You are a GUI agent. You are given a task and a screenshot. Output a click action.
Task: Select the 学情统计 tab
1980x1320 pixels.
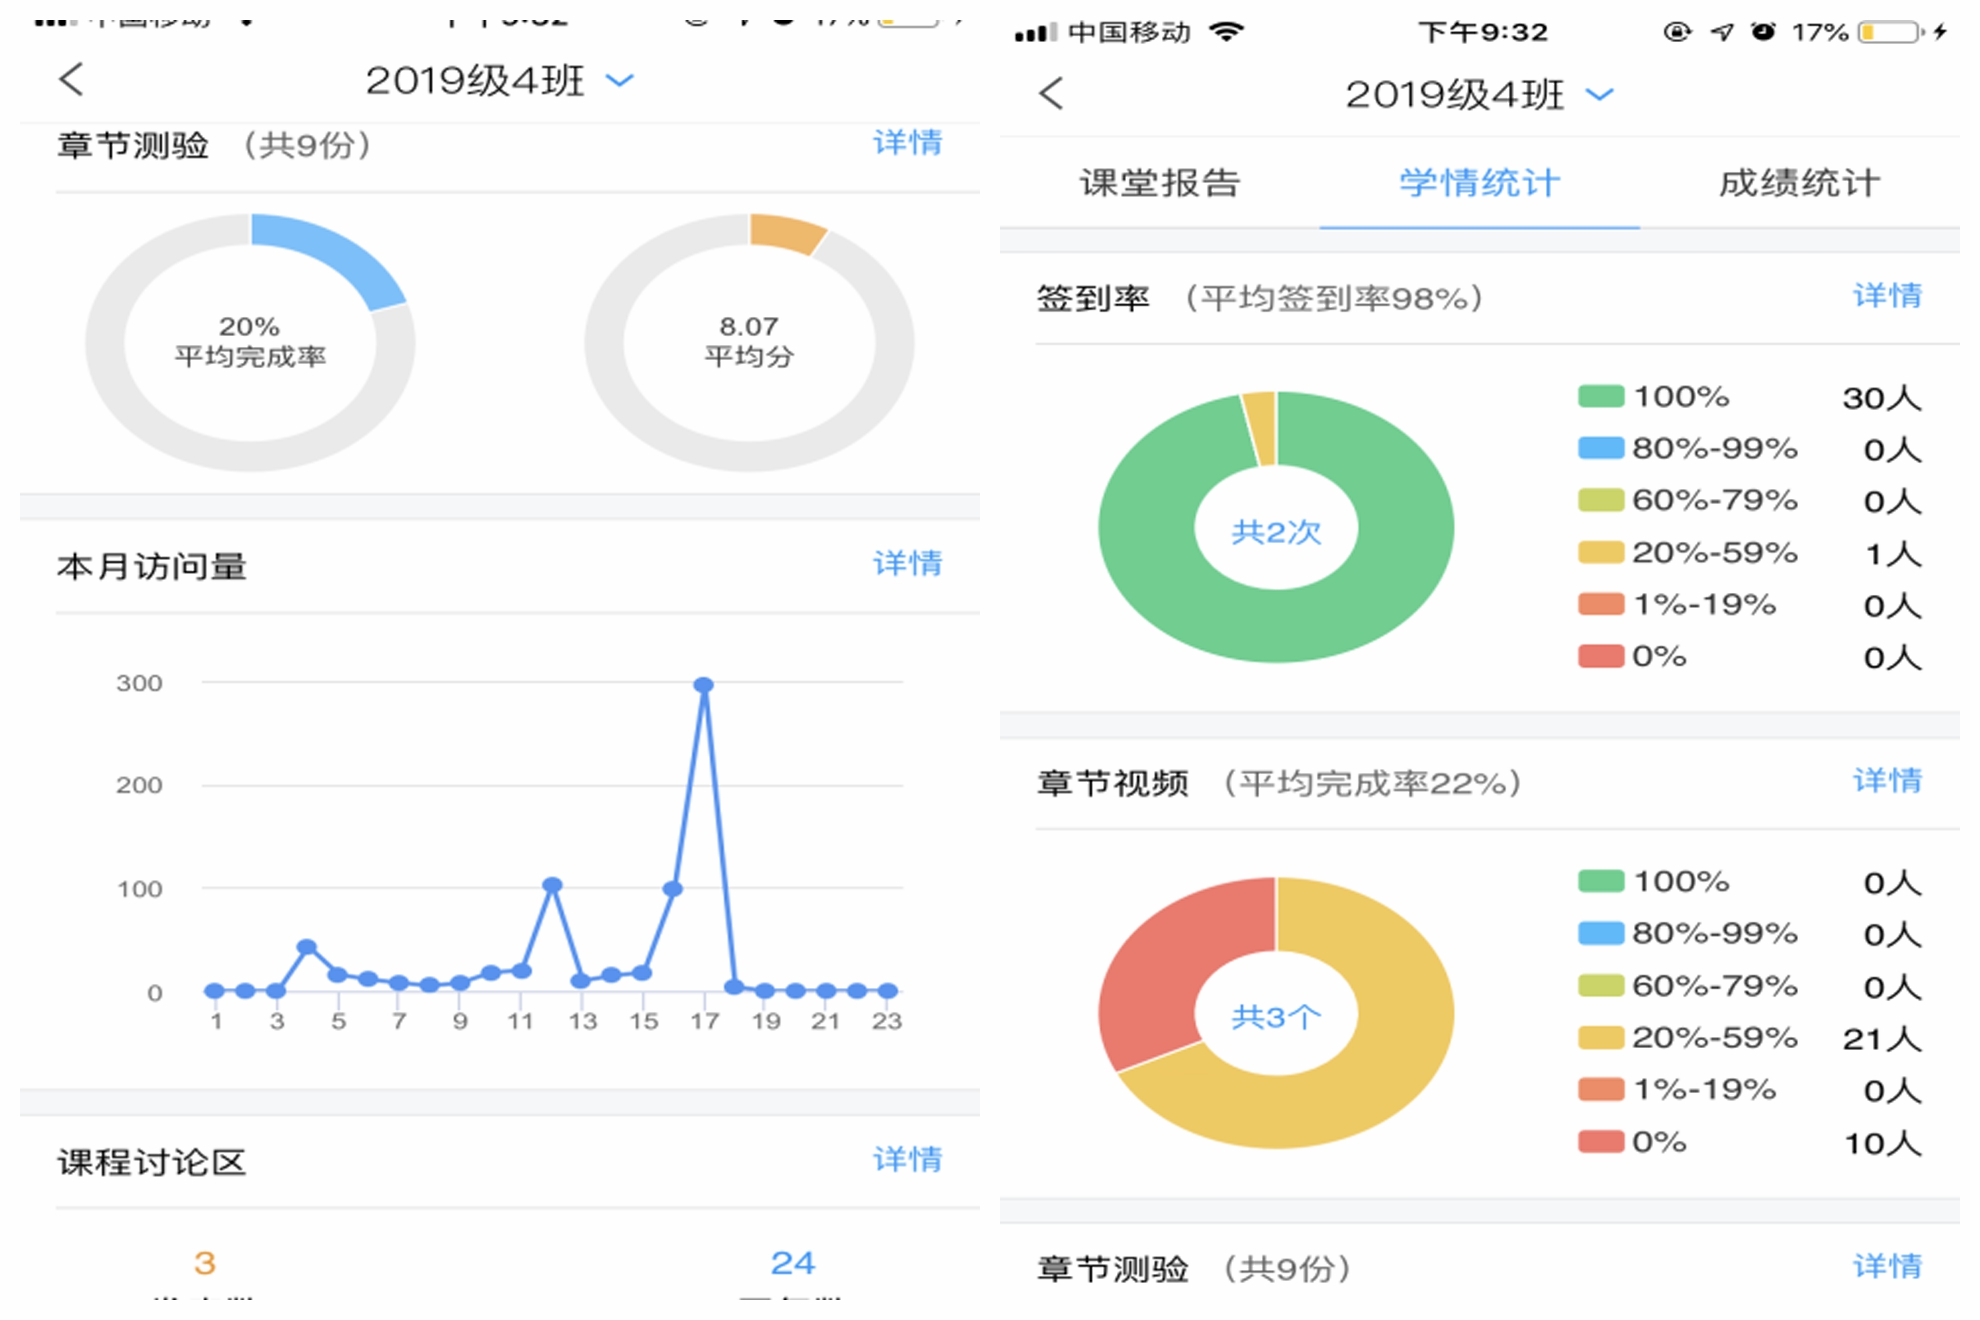(1479, 183)
